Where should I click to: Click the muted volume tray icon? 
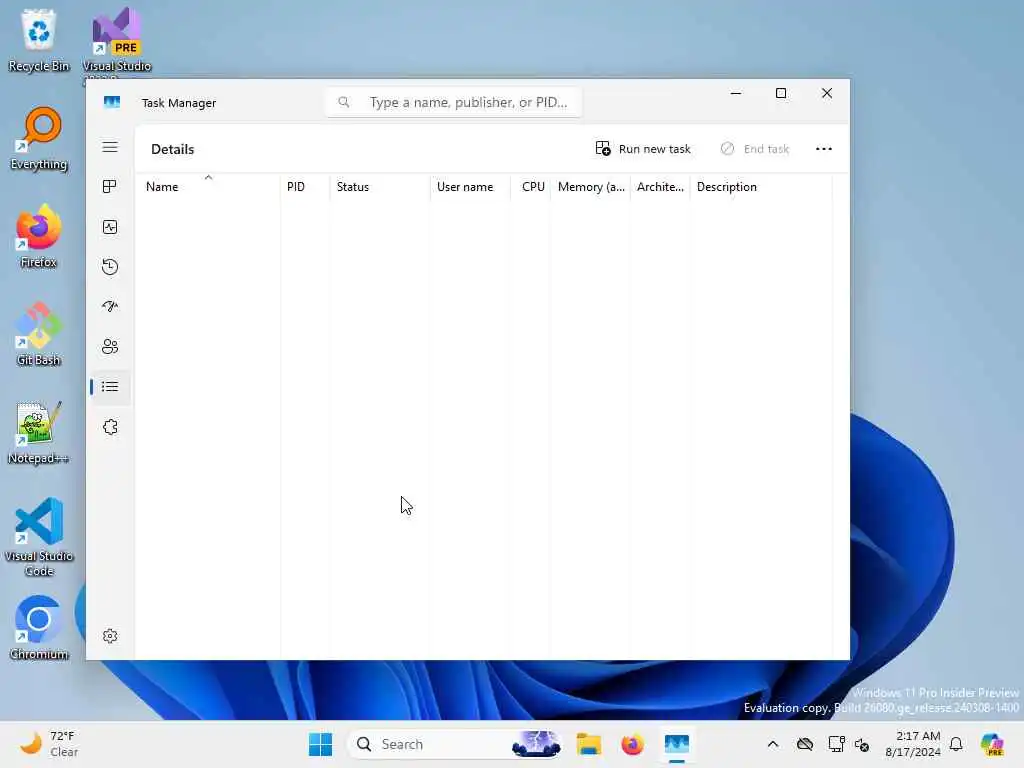click(862, 744)
